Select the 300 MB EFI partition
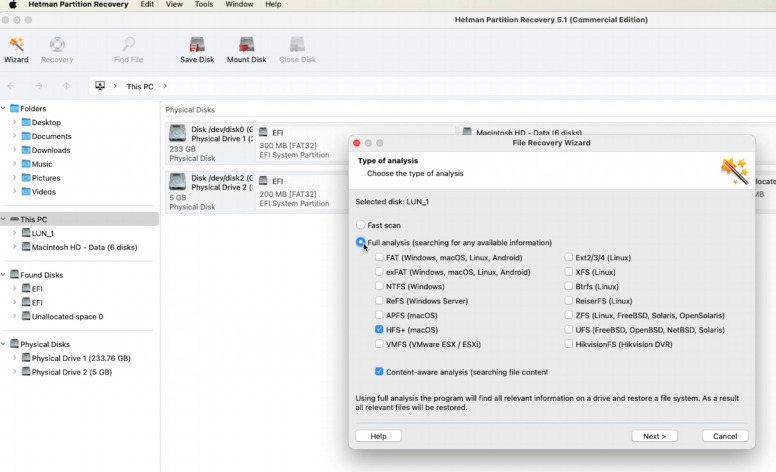The image size is (776, 472). coord(302,143)
